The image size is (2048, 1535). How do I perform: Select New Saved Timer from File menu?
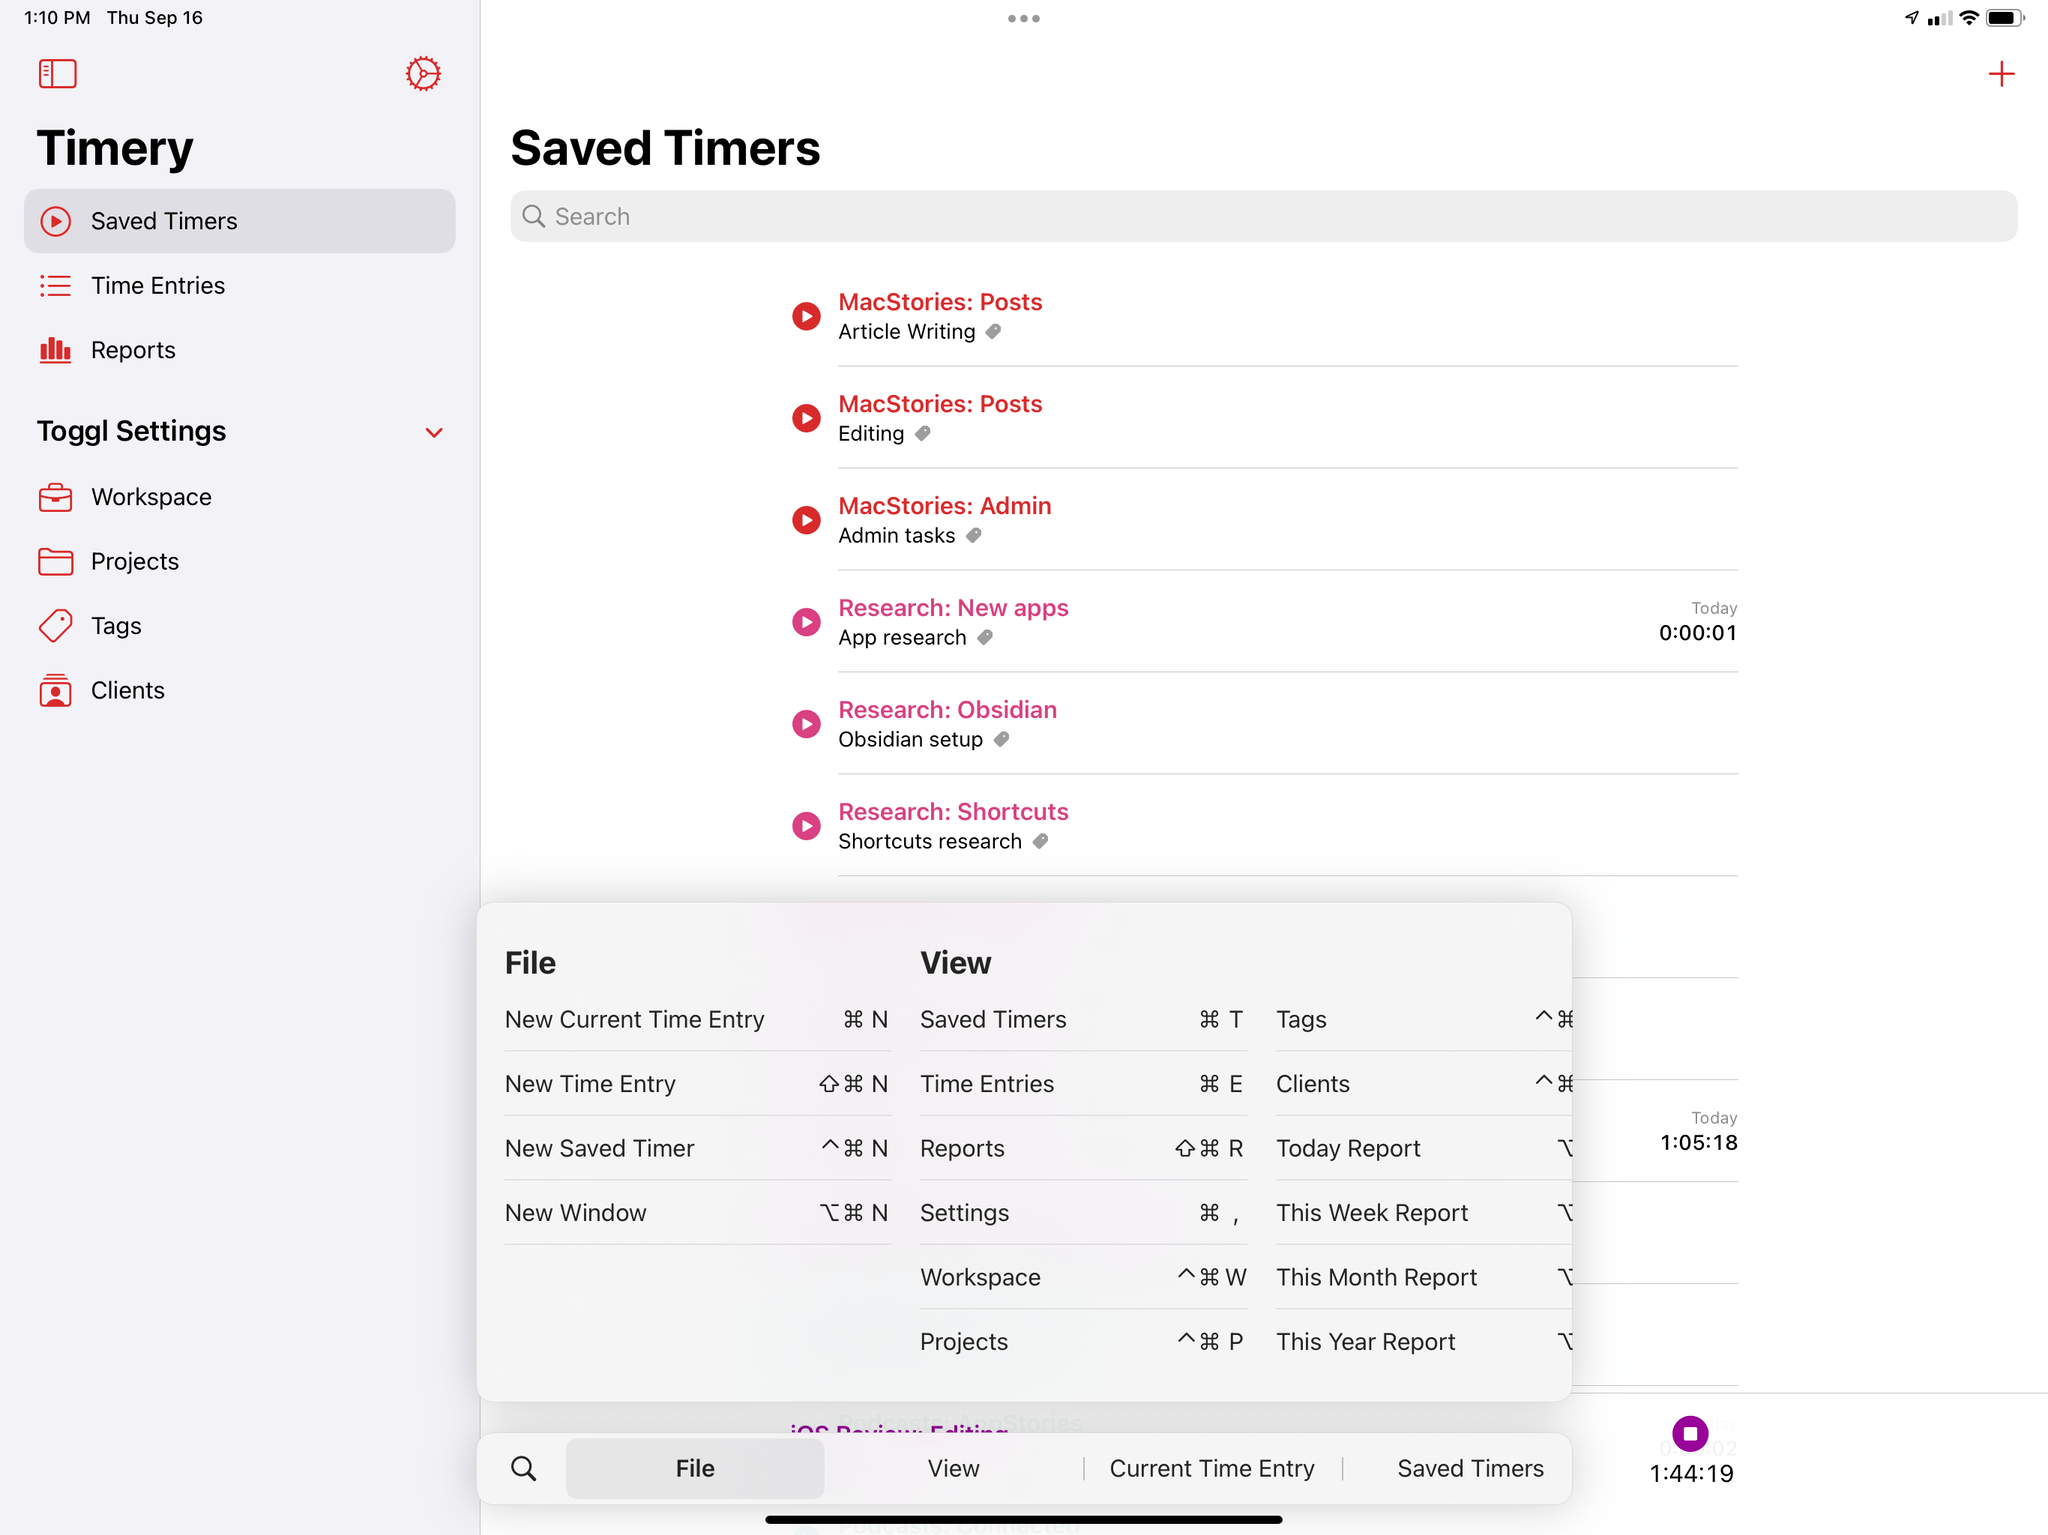[x=598, y=1146]
